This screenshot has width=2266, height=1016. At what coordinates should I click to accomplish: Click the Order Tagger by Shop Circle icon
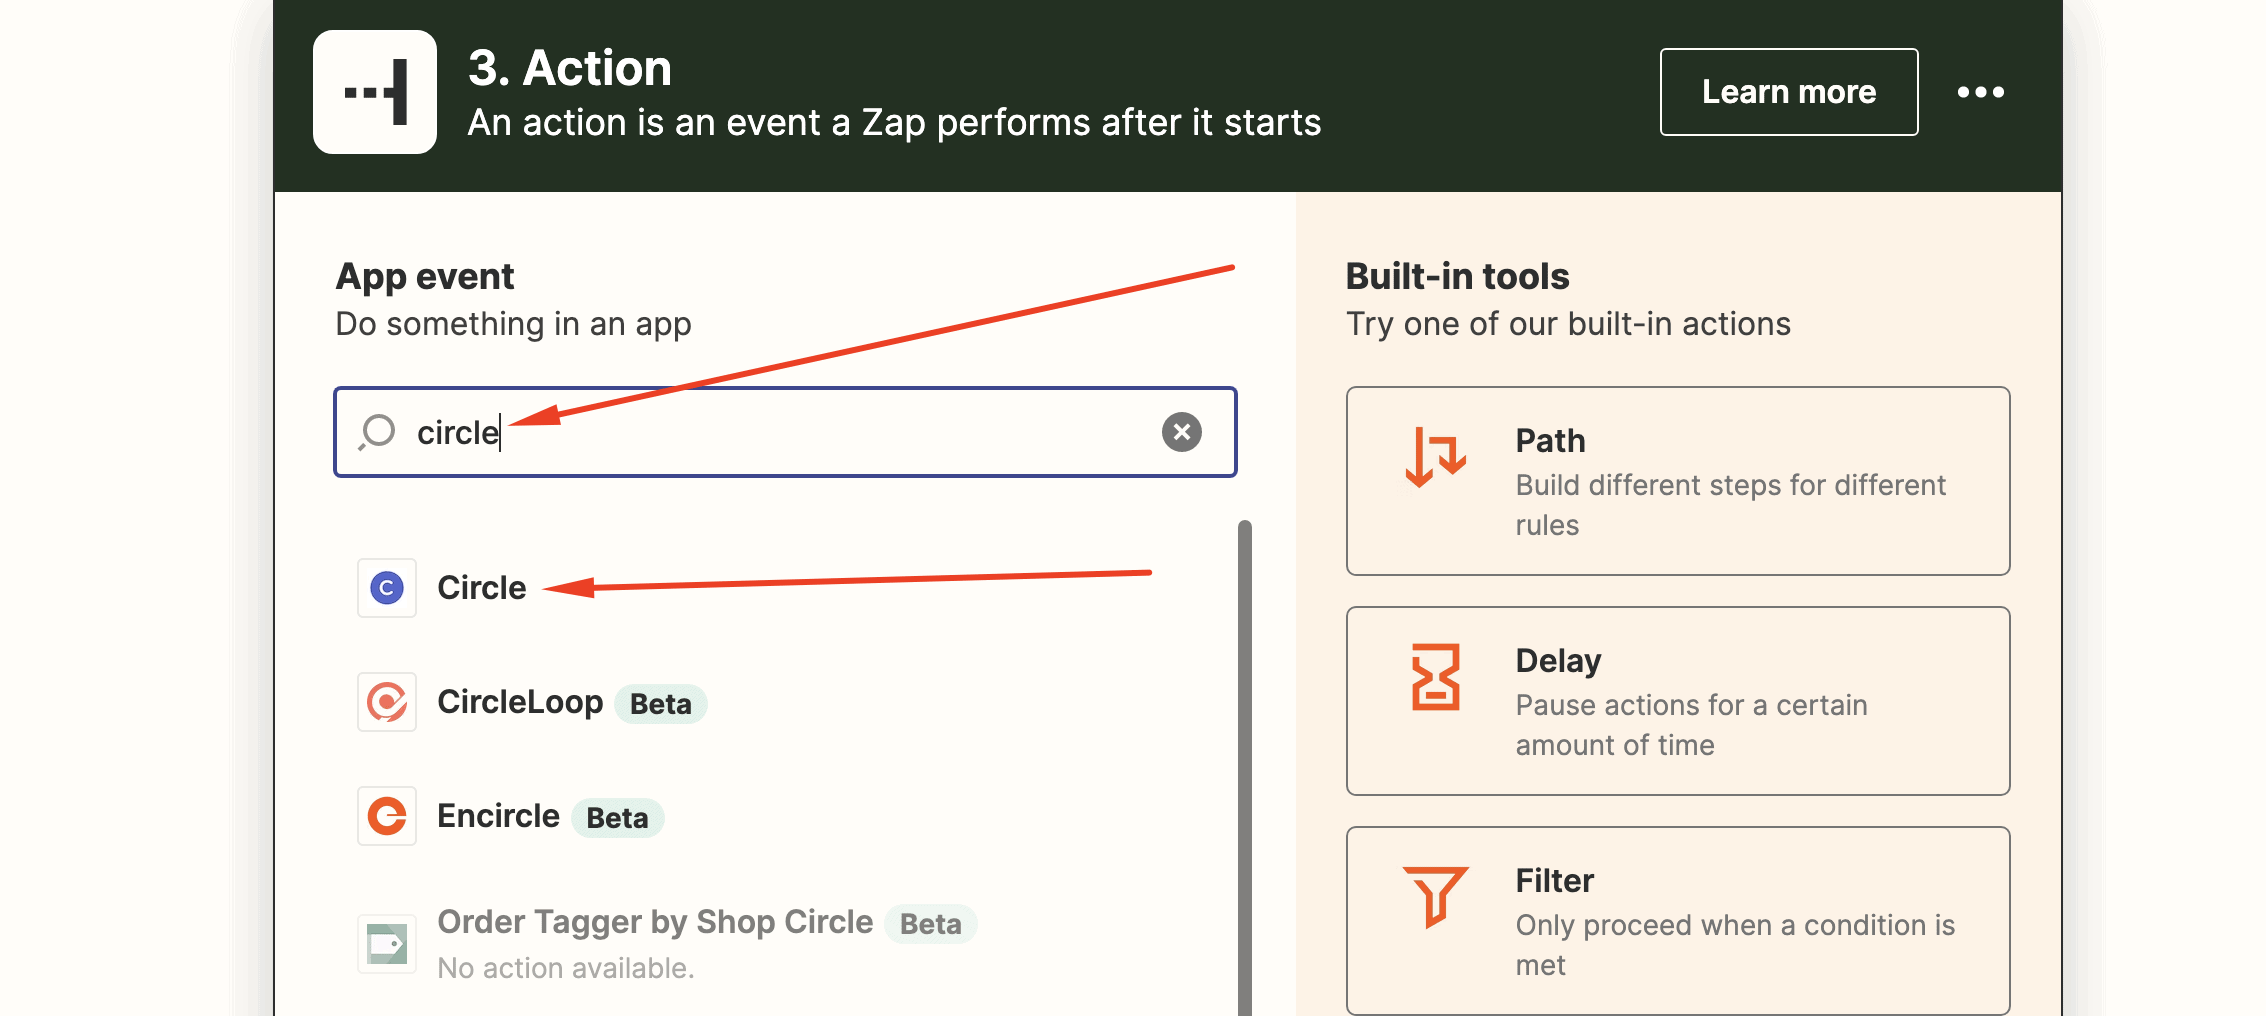coord(387,944)
